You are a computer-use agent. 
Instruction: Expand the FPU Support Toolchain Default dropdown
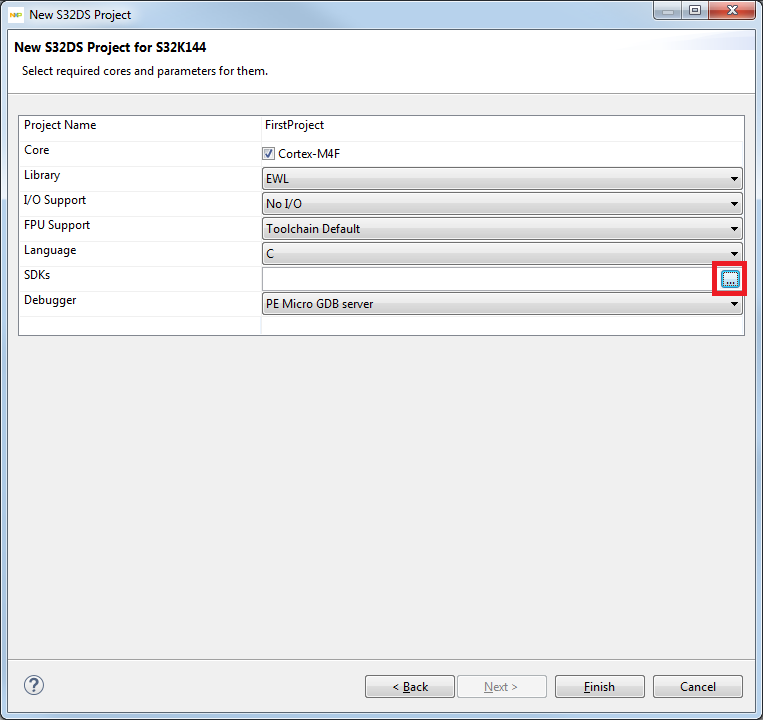point(502,229)
